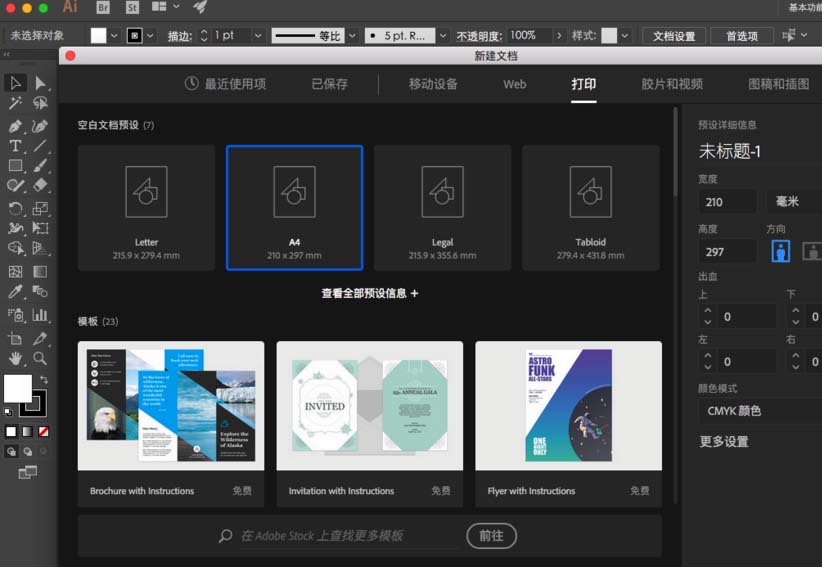Image resolution: width=822 pixels, height=567 pixels.
Task: Click the 前往 button
Action: [491, 536]
